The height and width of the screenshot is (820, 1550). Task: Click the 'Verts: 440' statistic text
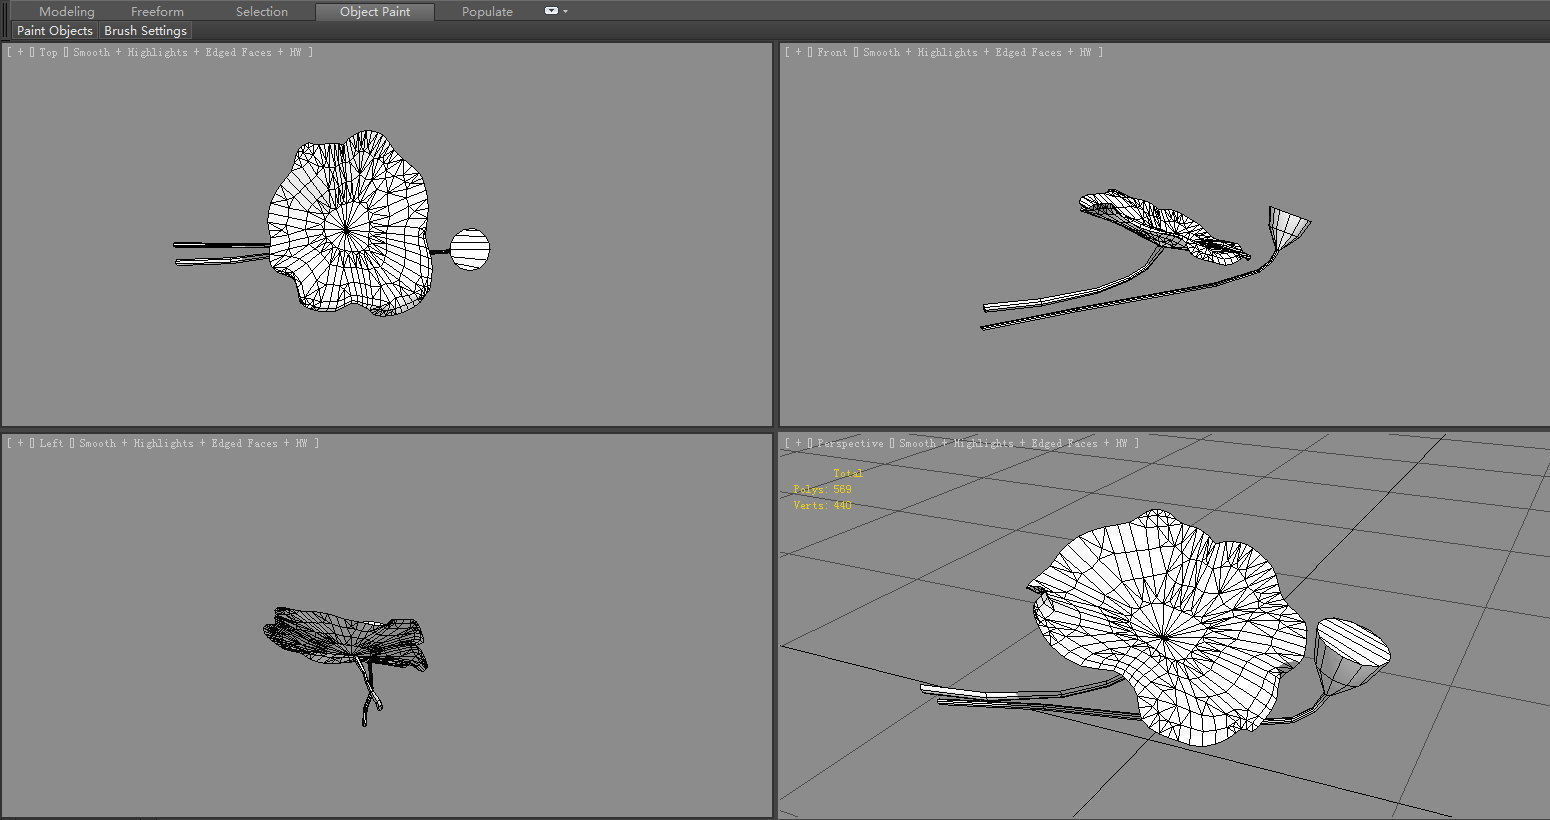coord(822,505)
